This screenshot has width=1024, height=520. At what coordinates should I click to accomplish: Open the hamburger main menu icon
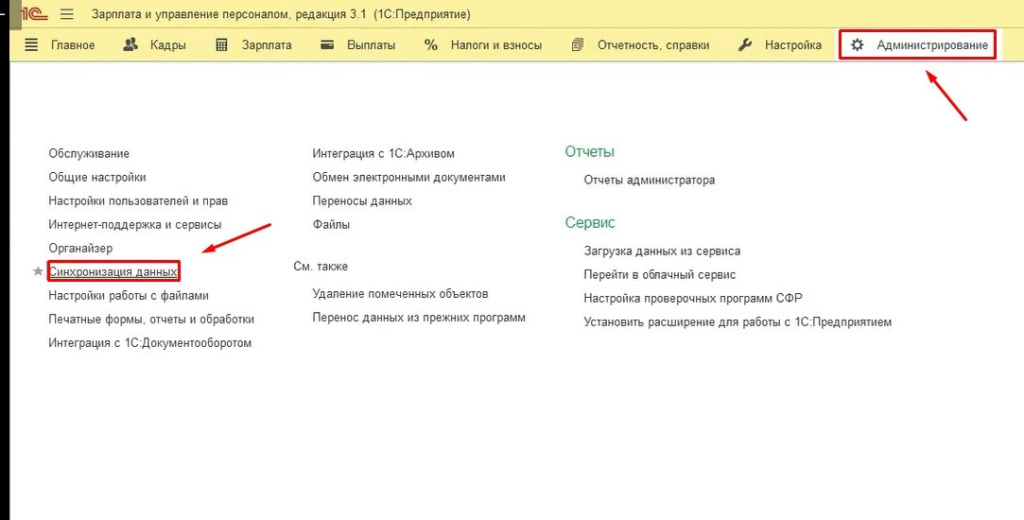pos(67,14)
